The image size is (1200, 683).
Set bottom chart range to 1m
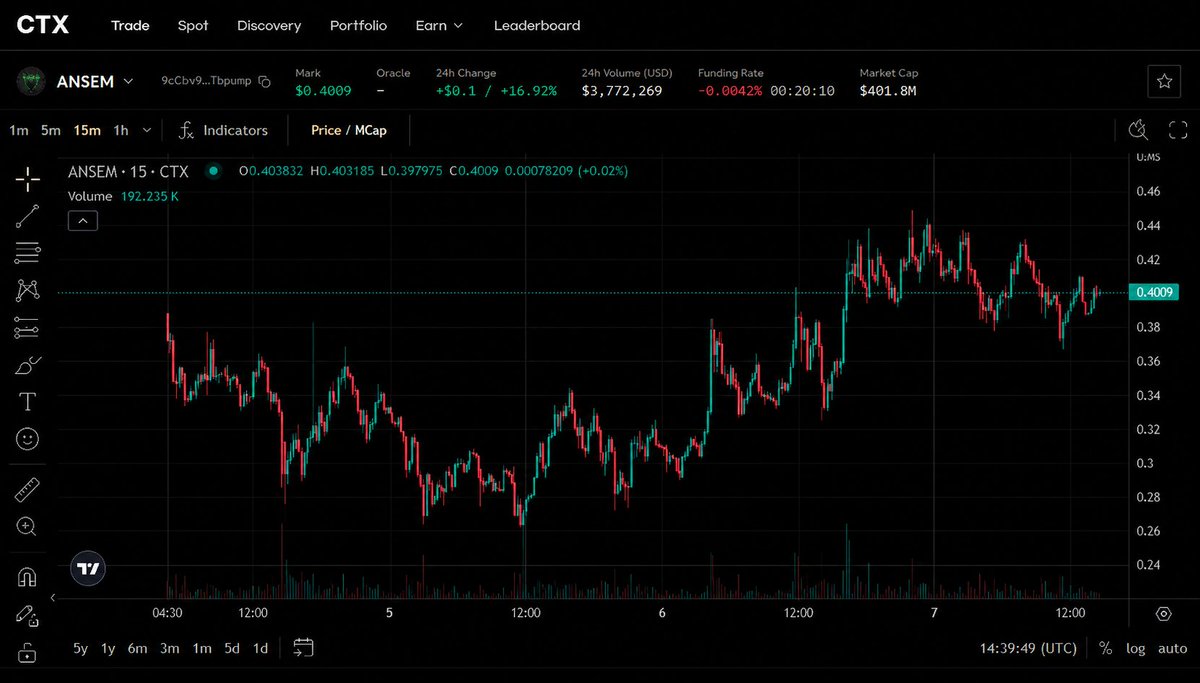point(202,648)
